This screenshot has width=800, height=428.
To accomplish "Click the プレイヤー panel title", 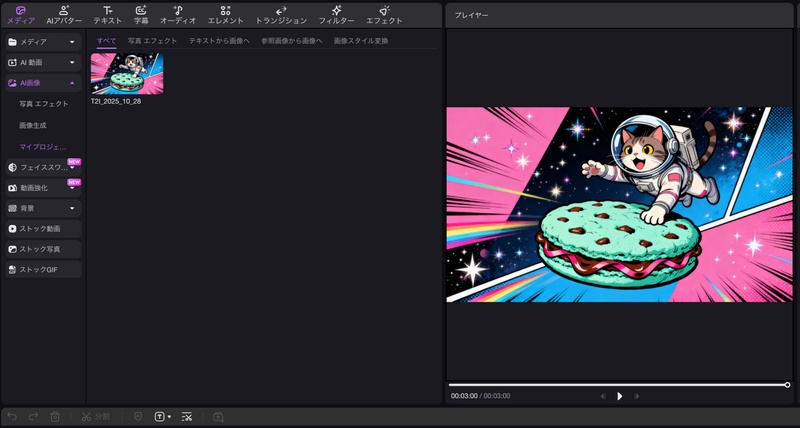I will (471, 15).
